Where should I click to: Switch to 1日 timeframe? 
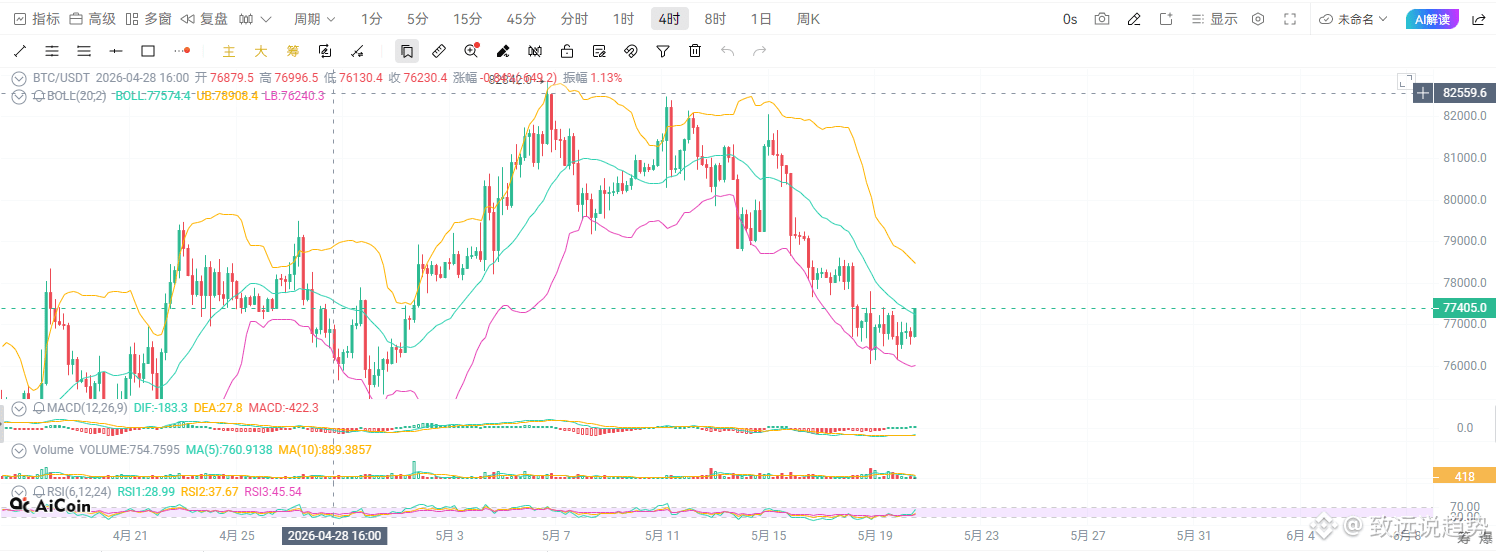click(x=761, y=19)
